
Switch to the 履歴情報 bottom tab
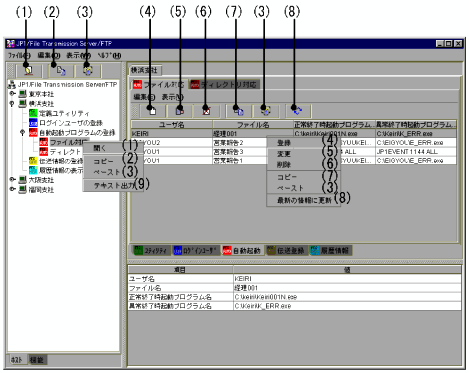pos(330,250)
